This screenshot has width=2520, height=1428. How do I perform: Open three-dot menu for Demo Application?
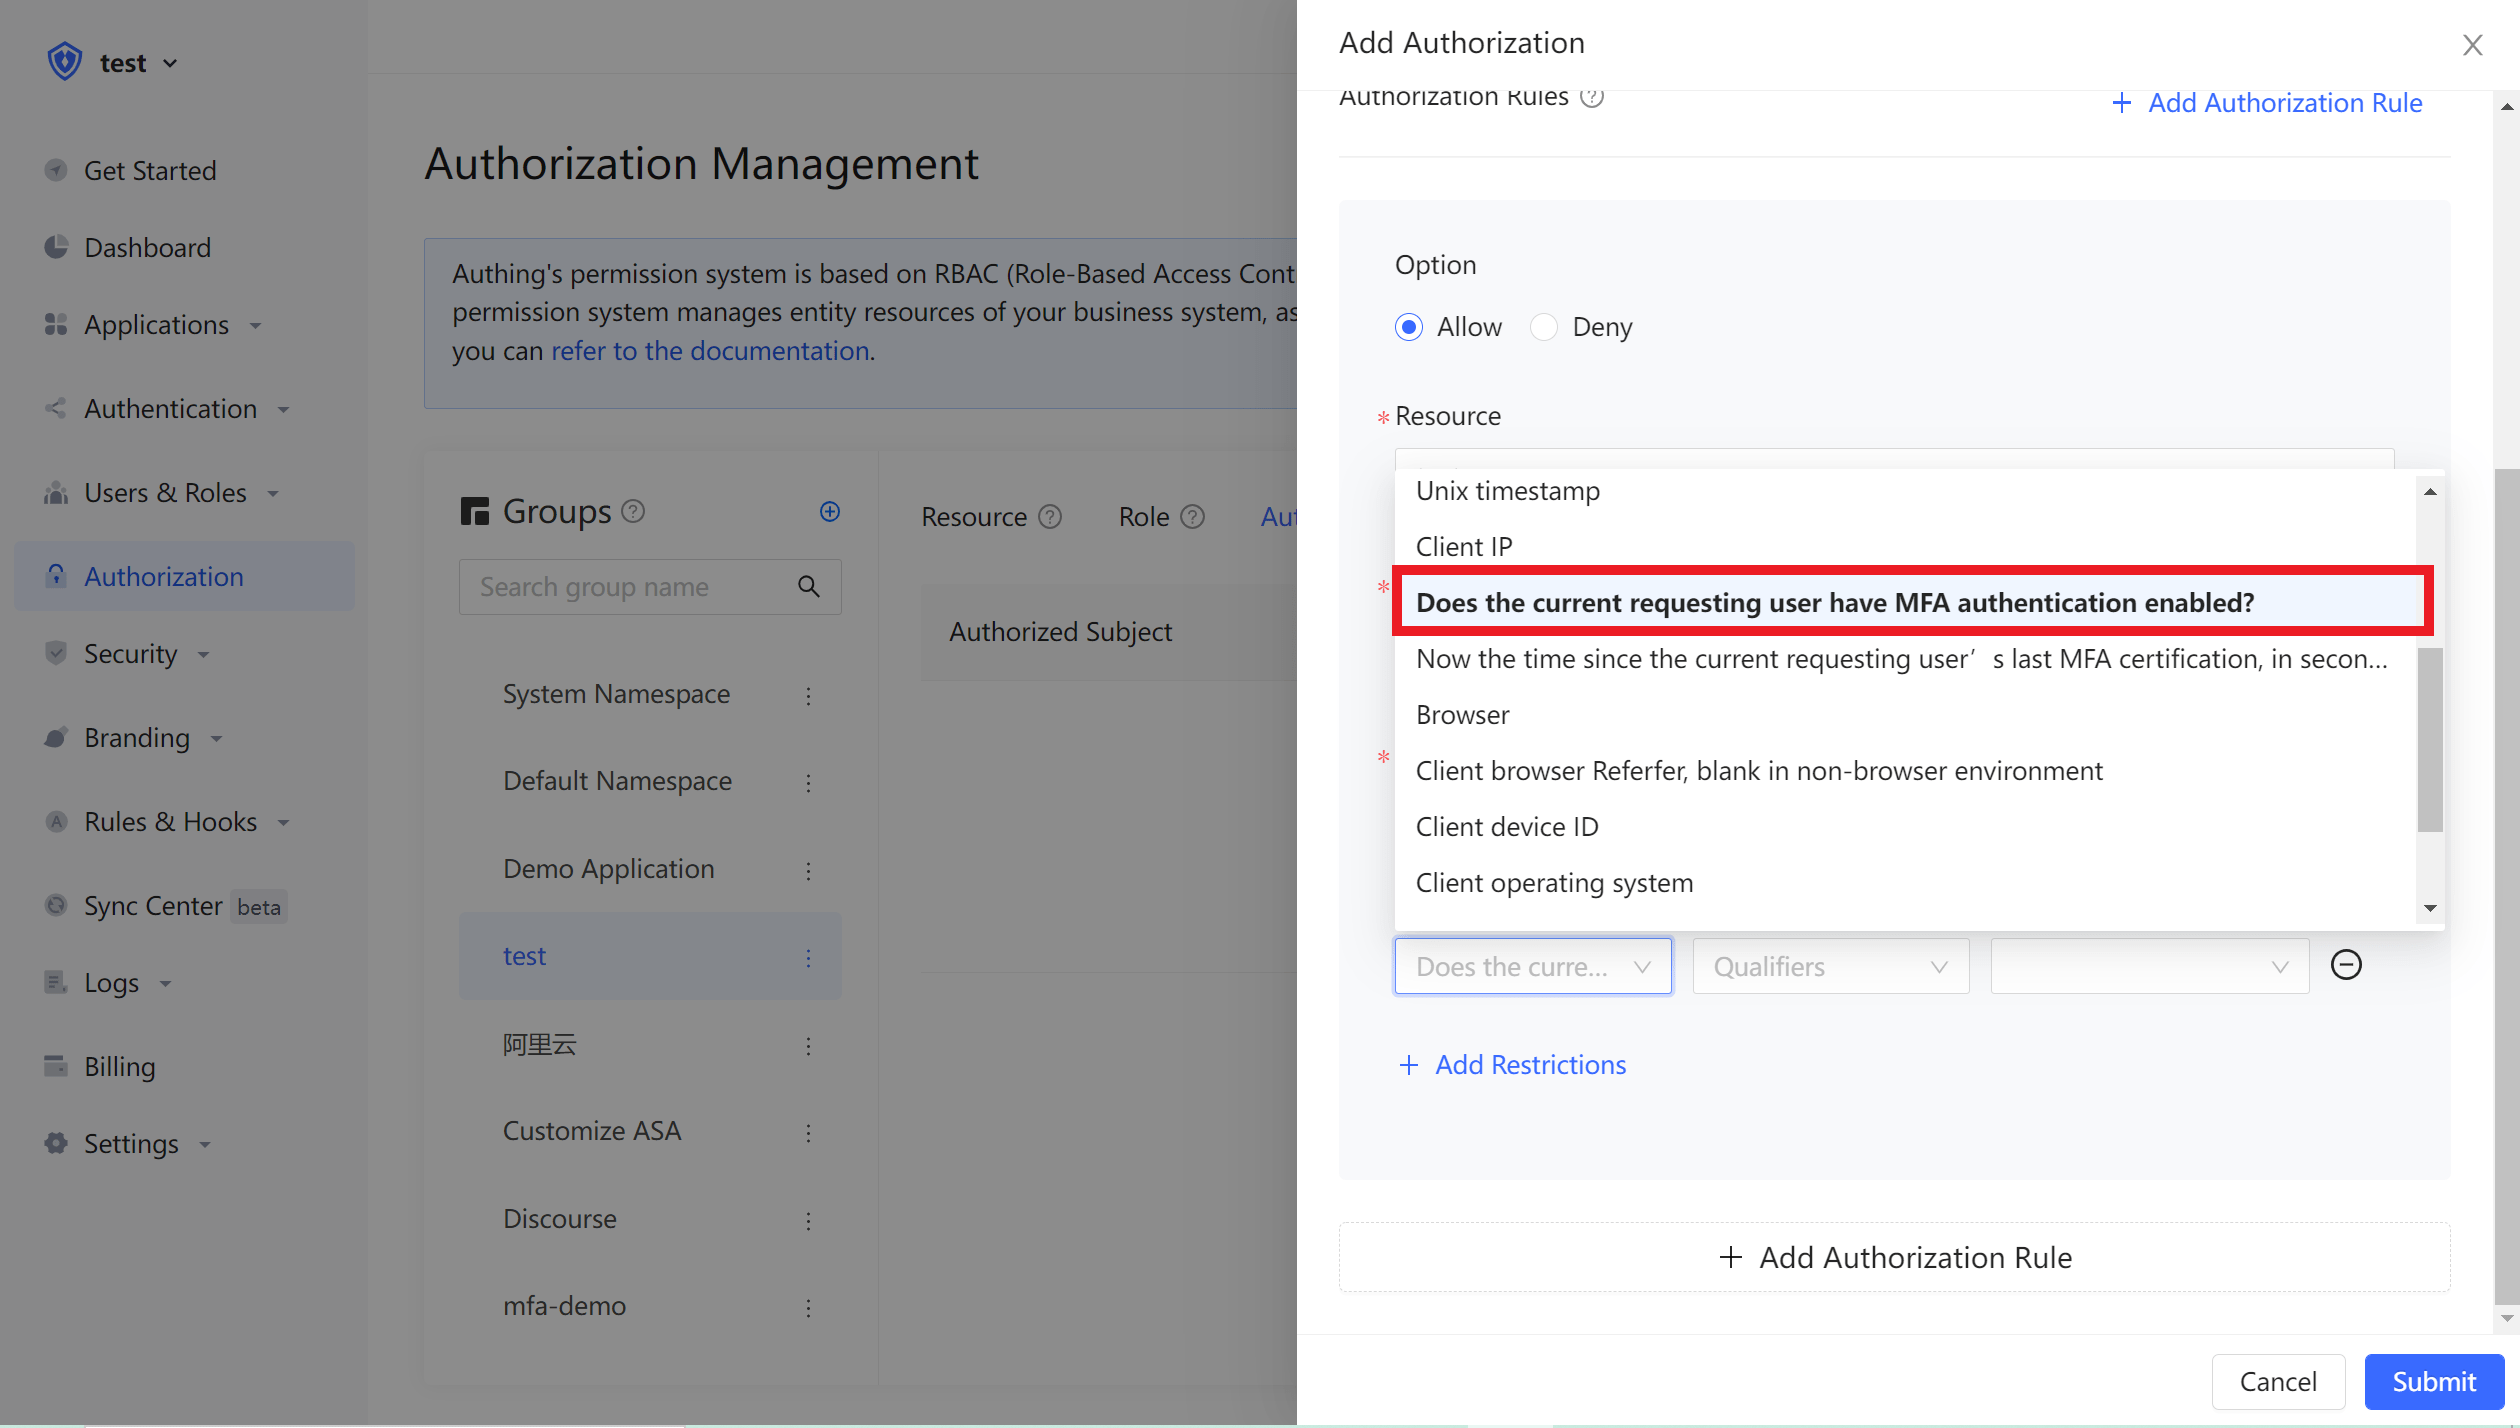808,870
